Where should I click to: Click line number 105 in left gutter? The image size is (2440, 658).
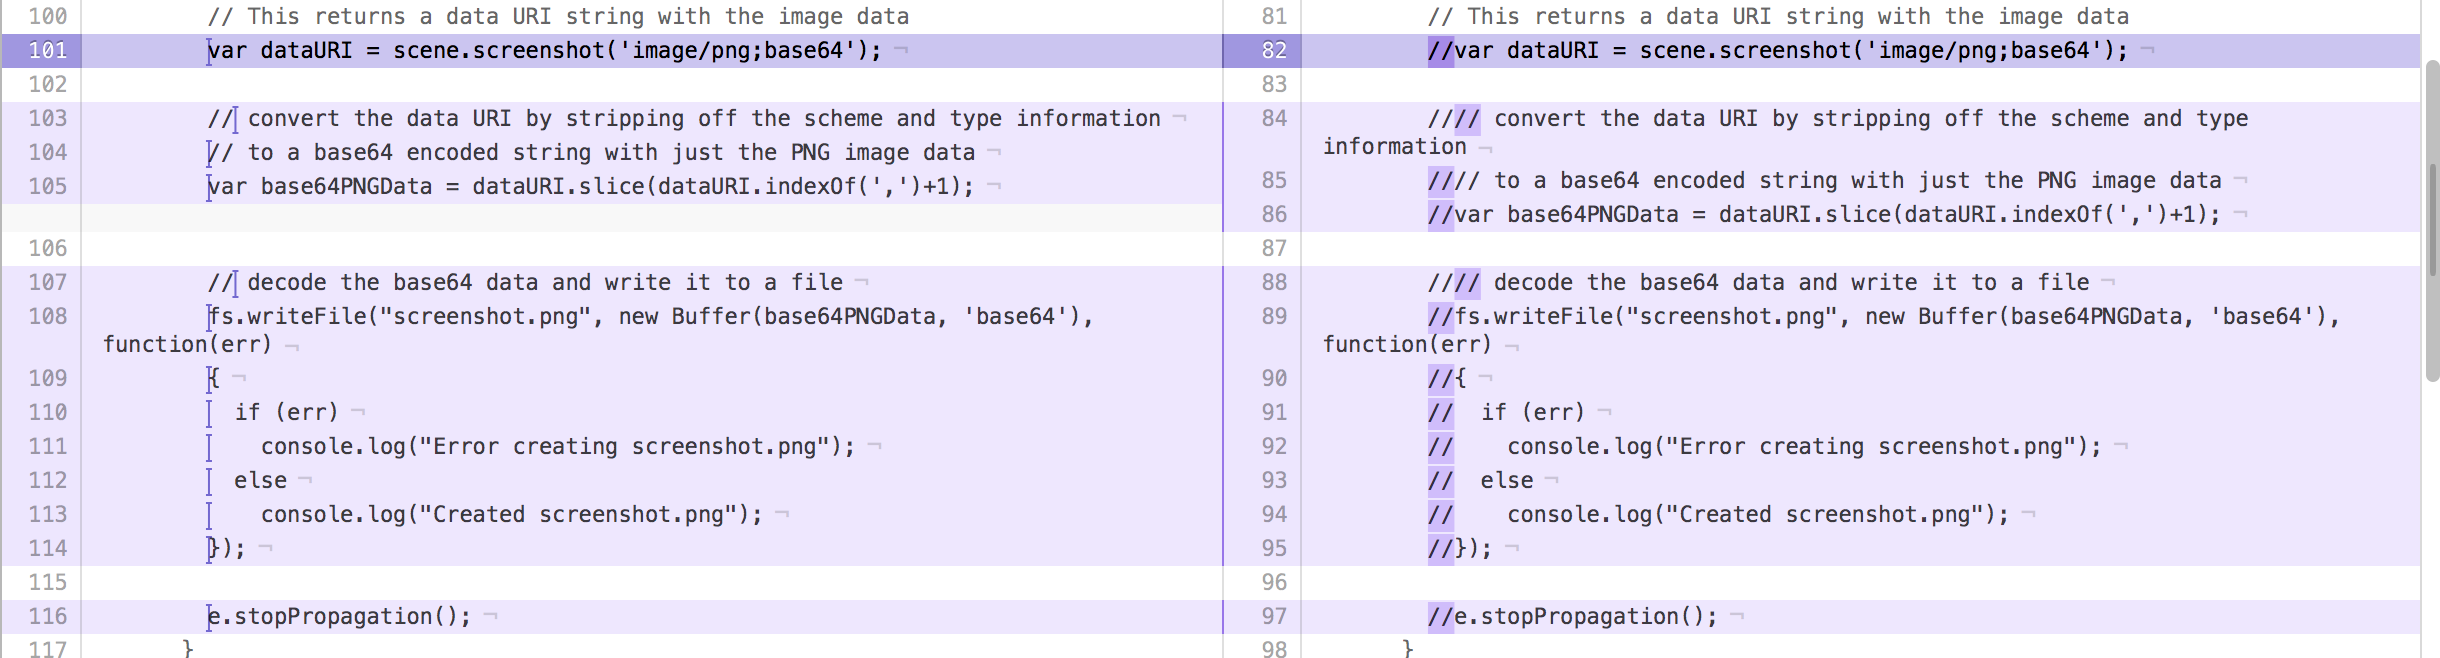click(x=47, y=186)
